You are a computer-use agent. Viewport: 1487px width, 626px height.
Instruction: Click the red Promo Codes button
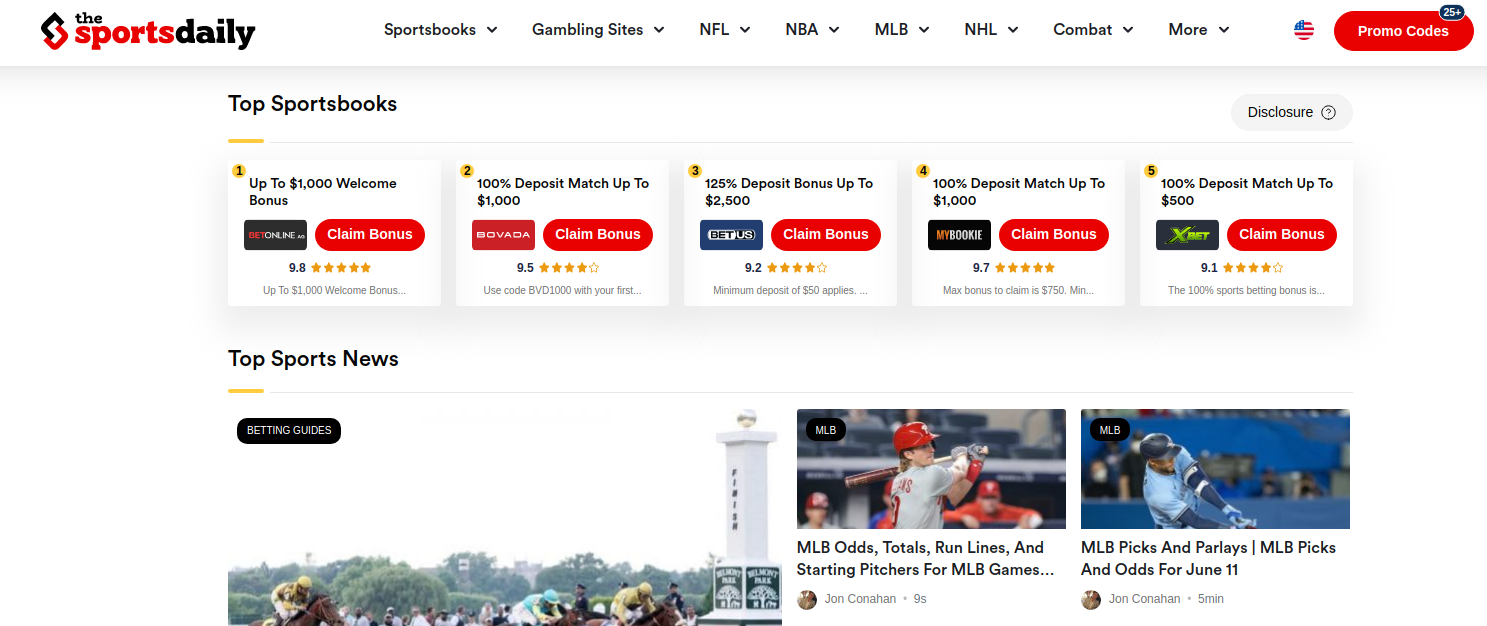click(1403, 31)
